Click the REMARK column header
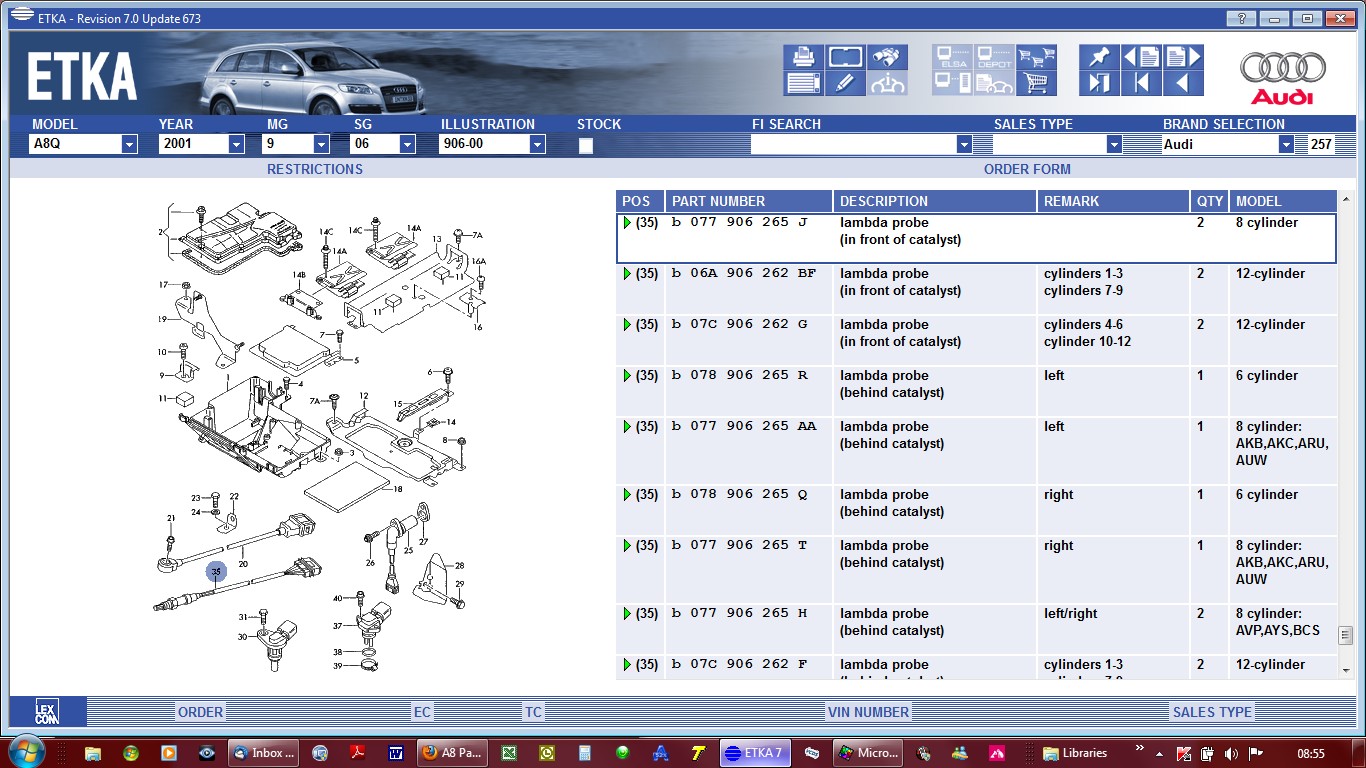 pyautogui.click(x=1113, y=201)
